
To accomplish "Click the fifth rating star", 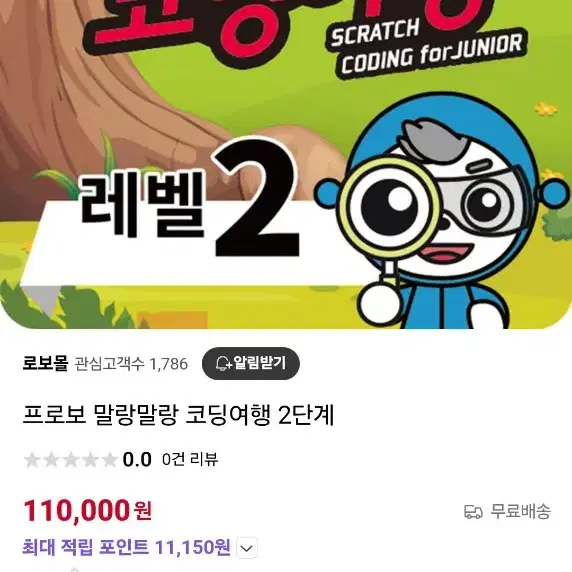I will pyautogui.click(x=109, y=460).
